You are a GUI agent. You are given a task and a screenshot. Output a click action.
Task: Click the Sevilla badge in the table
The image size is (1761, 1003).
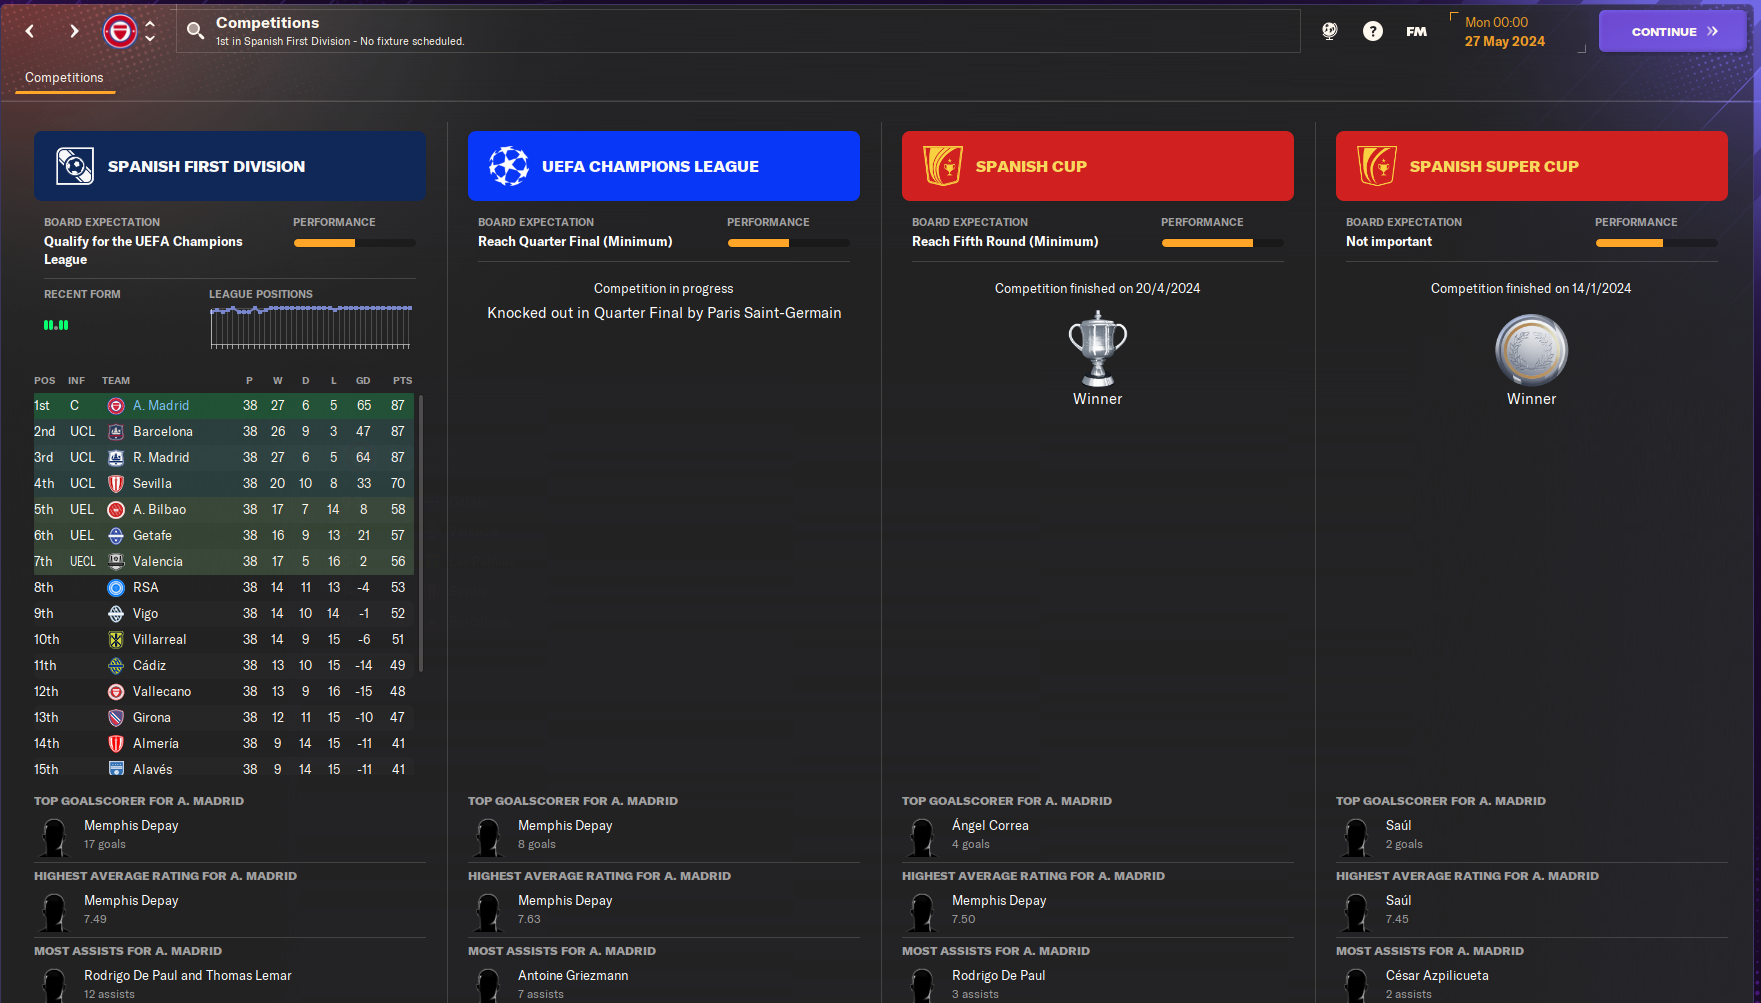point(116,484)
